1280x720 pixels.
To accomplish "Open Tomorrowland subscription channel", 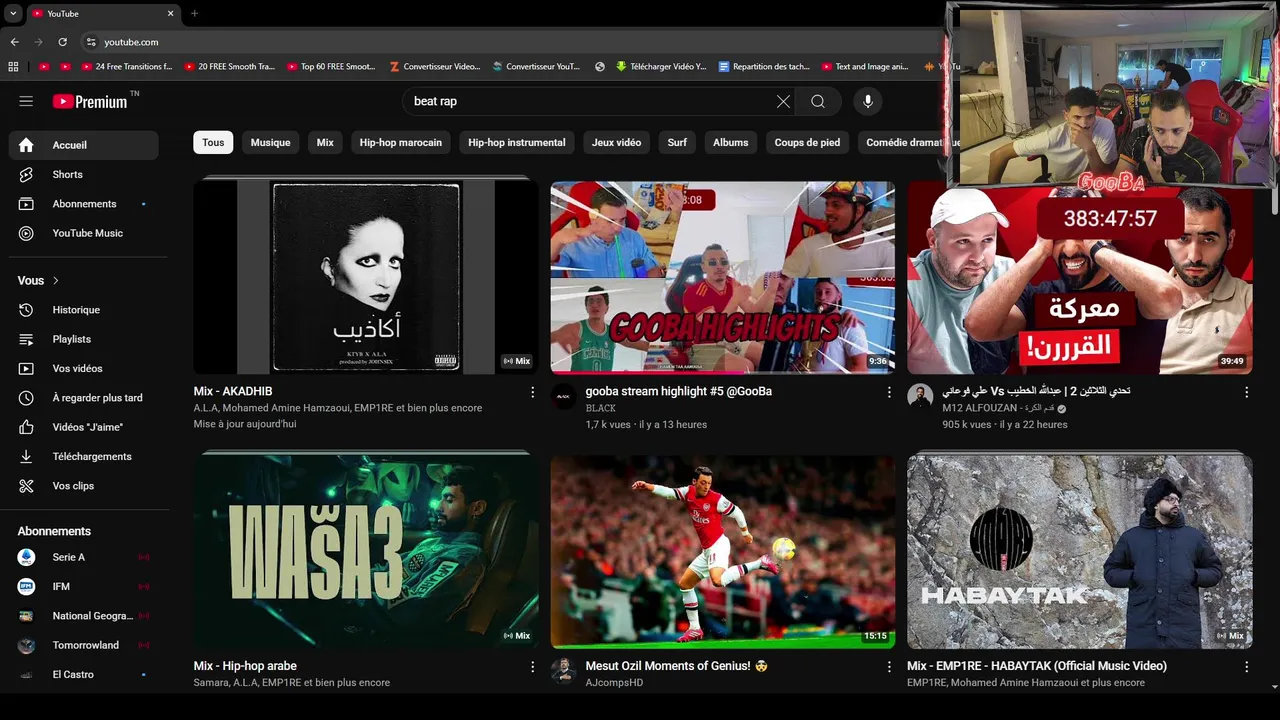I will 84,645.
